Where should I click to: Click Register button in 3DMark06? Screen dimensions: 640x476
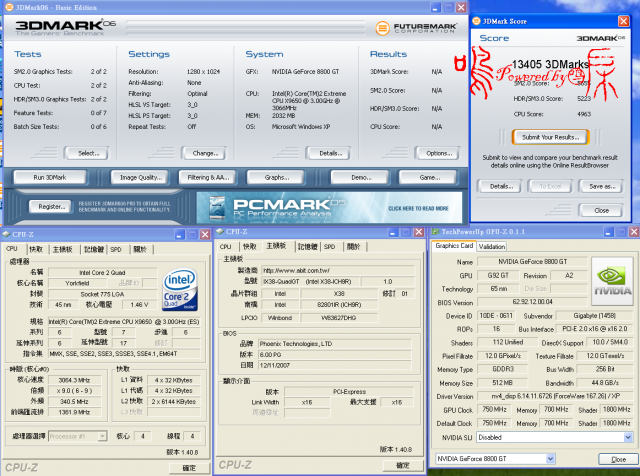tap(51, 207)
